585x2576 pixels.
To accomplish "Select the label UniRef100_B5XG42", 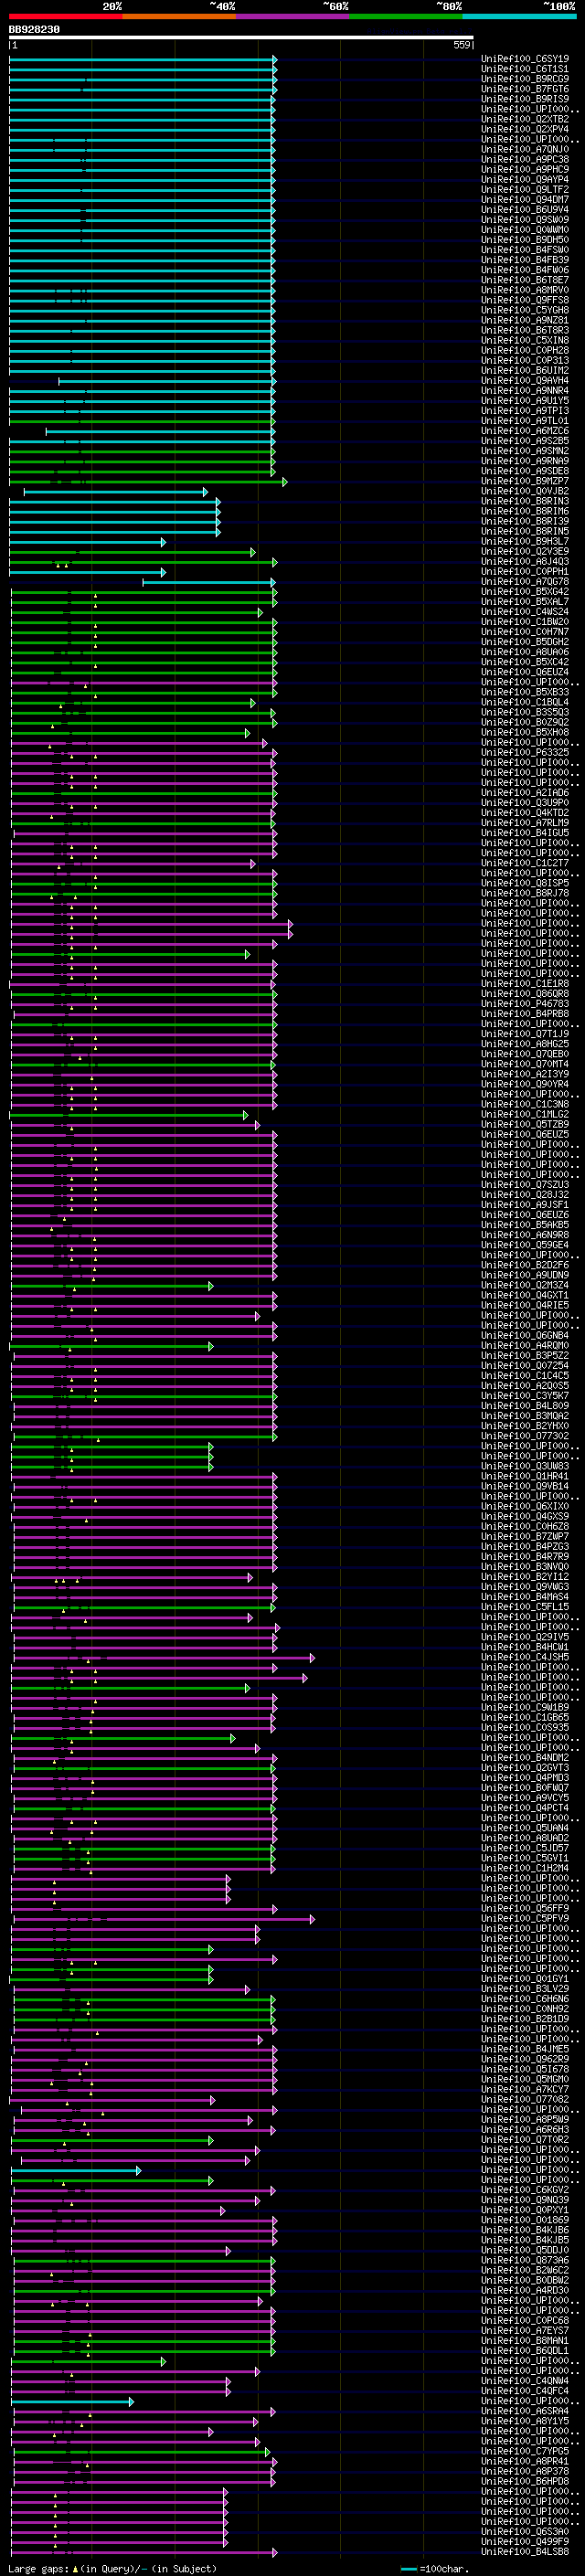I will tap(525, 591).
